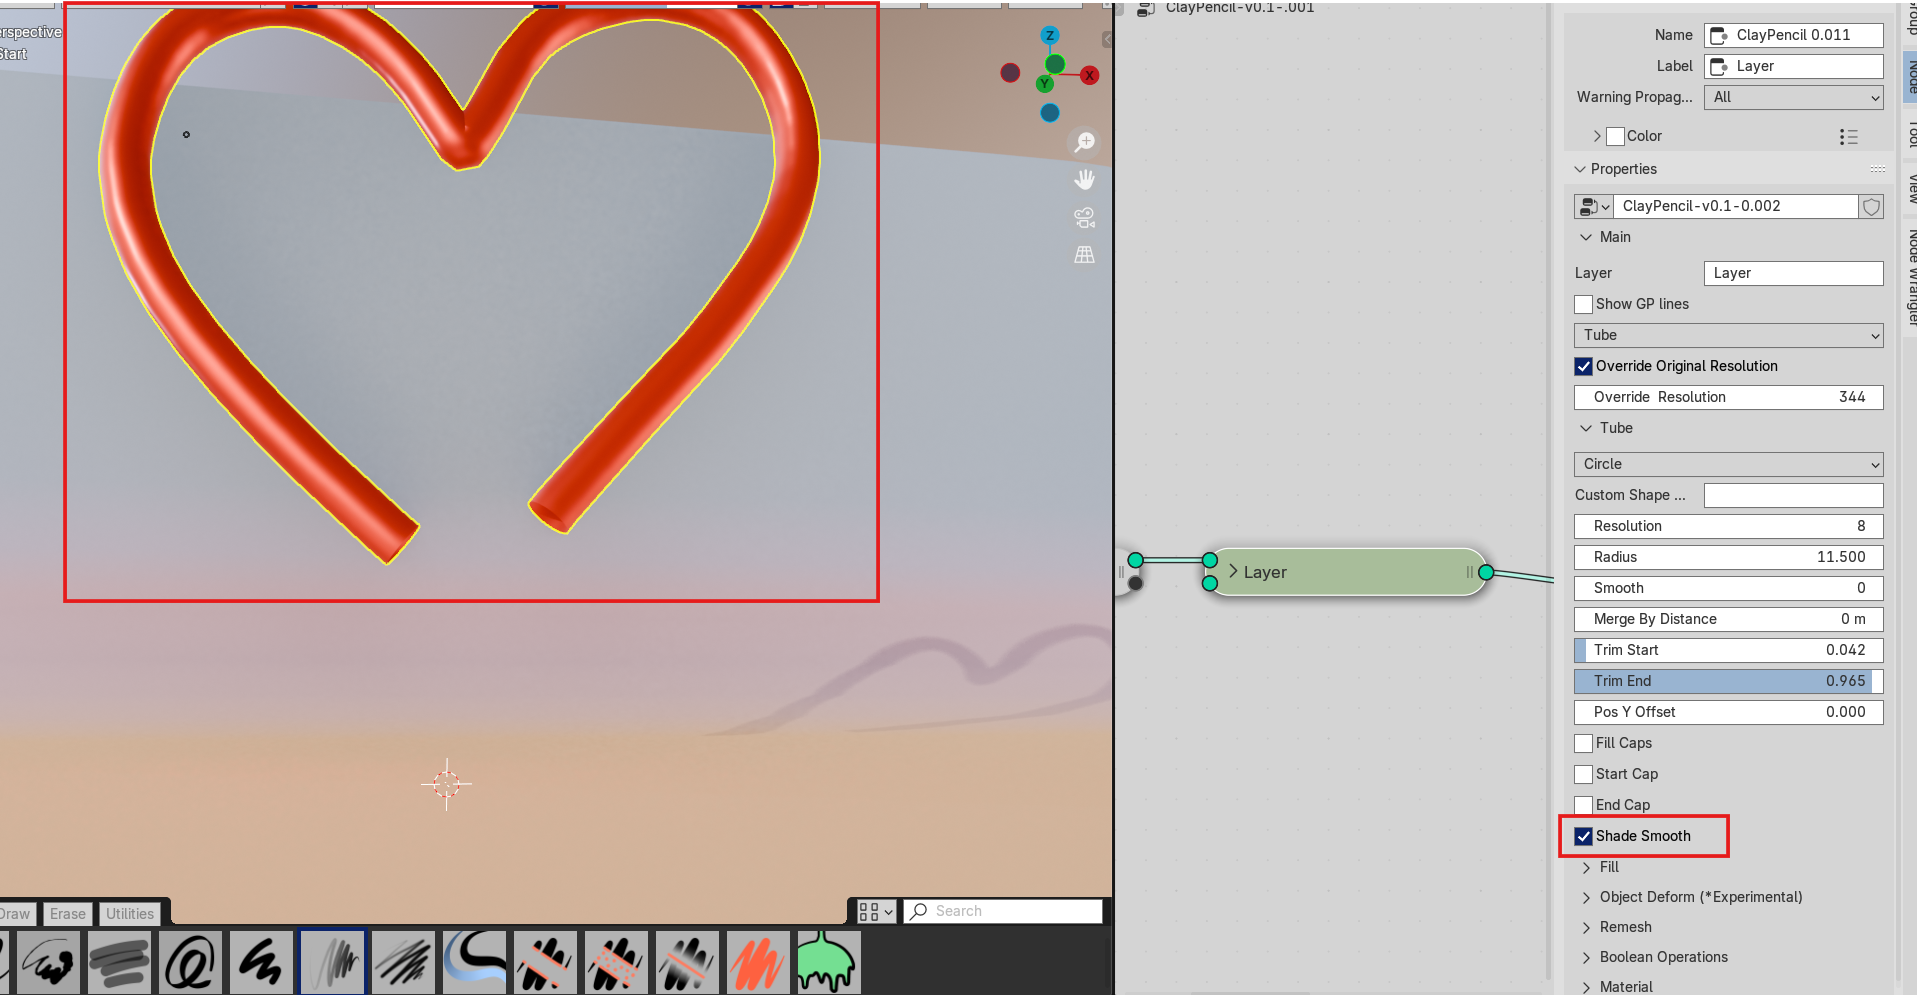Switch perspective/orthographic with the grid icon
The image size is (1917, 995).
pos(1084,255)
